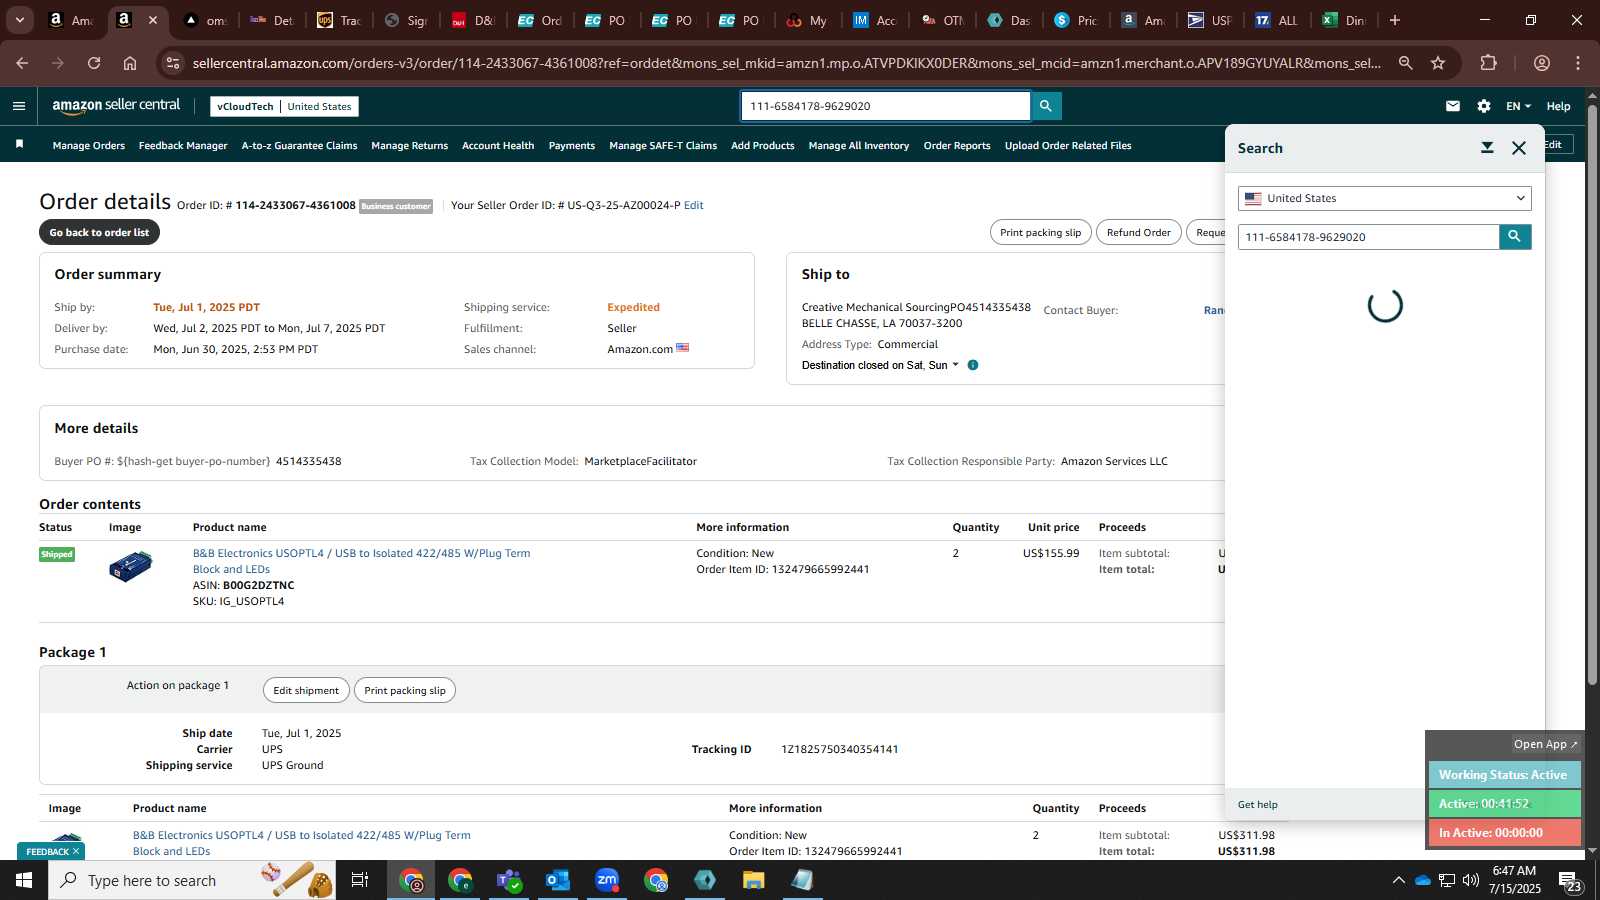Open Upload Order Related Files
1600x900 pixels.
coord(1068,146)
